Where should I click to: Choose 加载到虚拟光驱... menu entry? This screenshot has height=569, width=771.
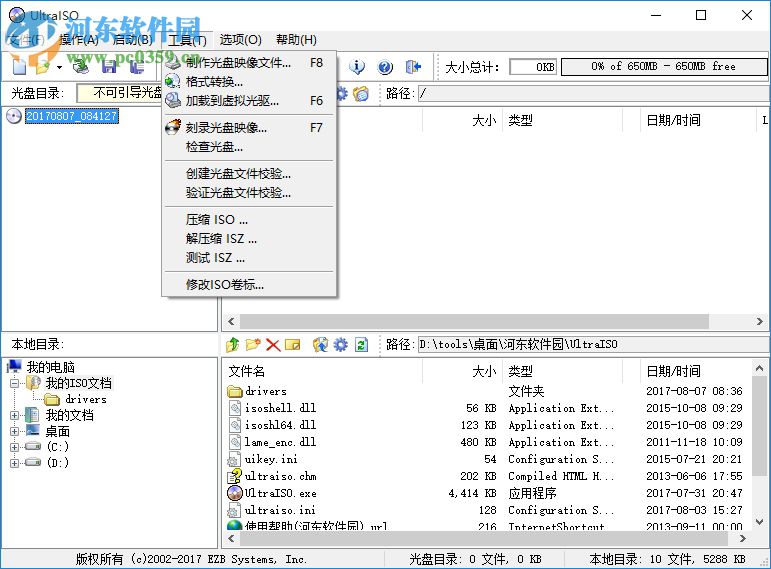point(249,101)
